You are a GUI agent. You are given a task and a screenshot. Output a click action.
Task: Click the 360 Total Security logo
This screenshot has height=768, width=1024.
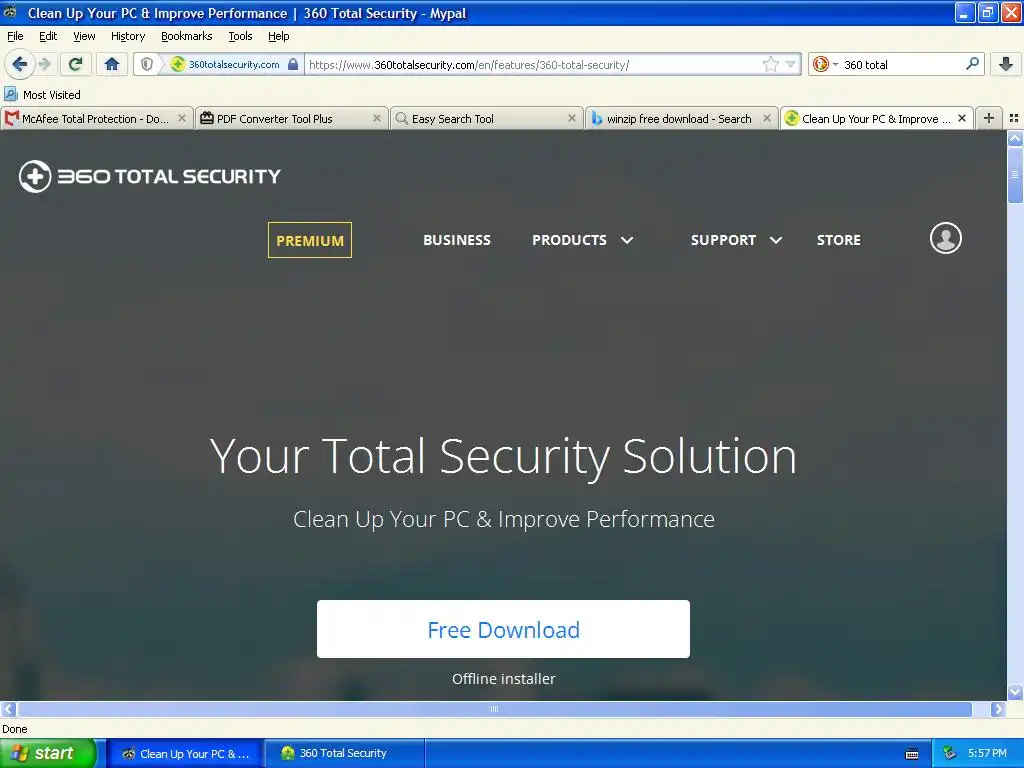[x=150, y=176]
